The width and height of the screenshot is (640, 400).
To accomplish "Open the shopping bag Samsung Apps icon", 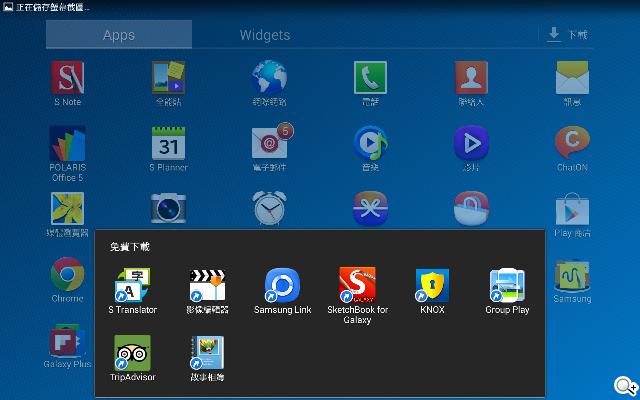I will pyautogui.click(x=471, y=208).
